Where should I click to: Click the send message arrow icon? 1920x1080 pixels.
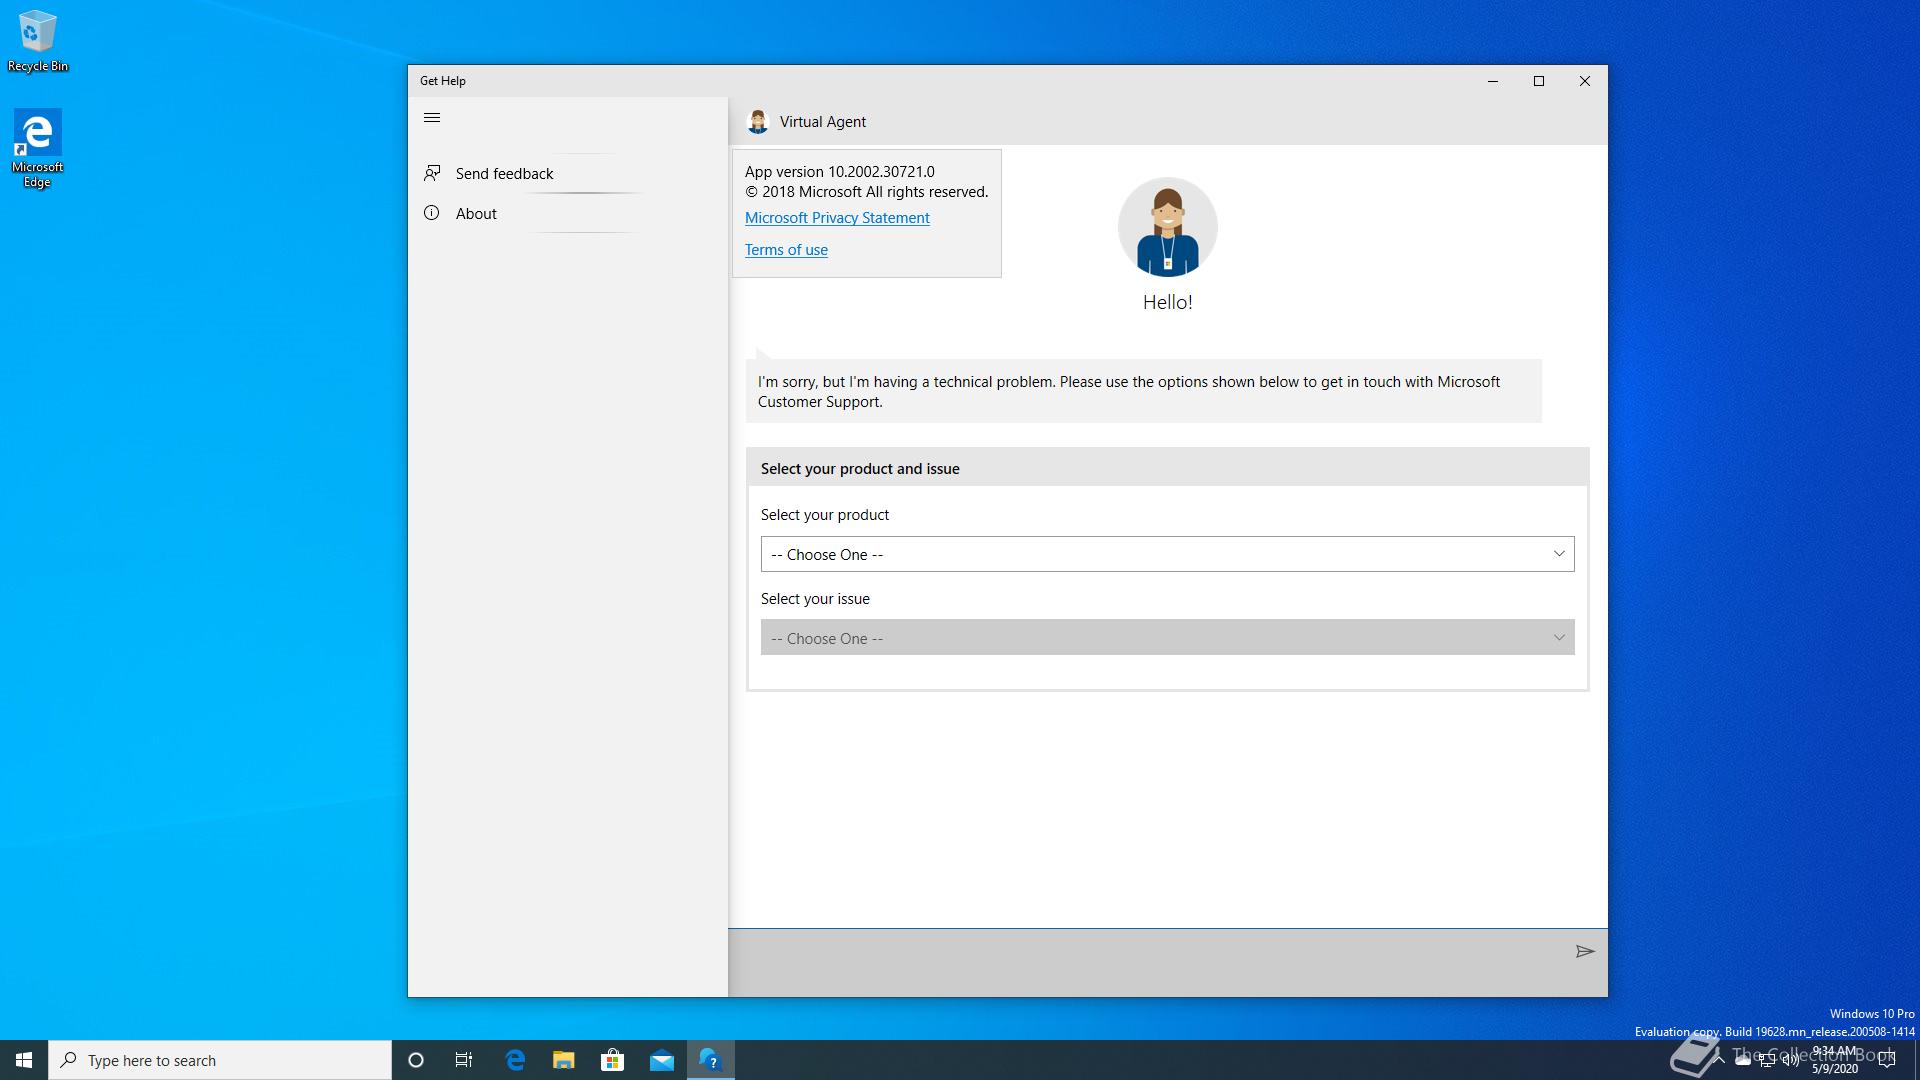tap(1584, 951)
